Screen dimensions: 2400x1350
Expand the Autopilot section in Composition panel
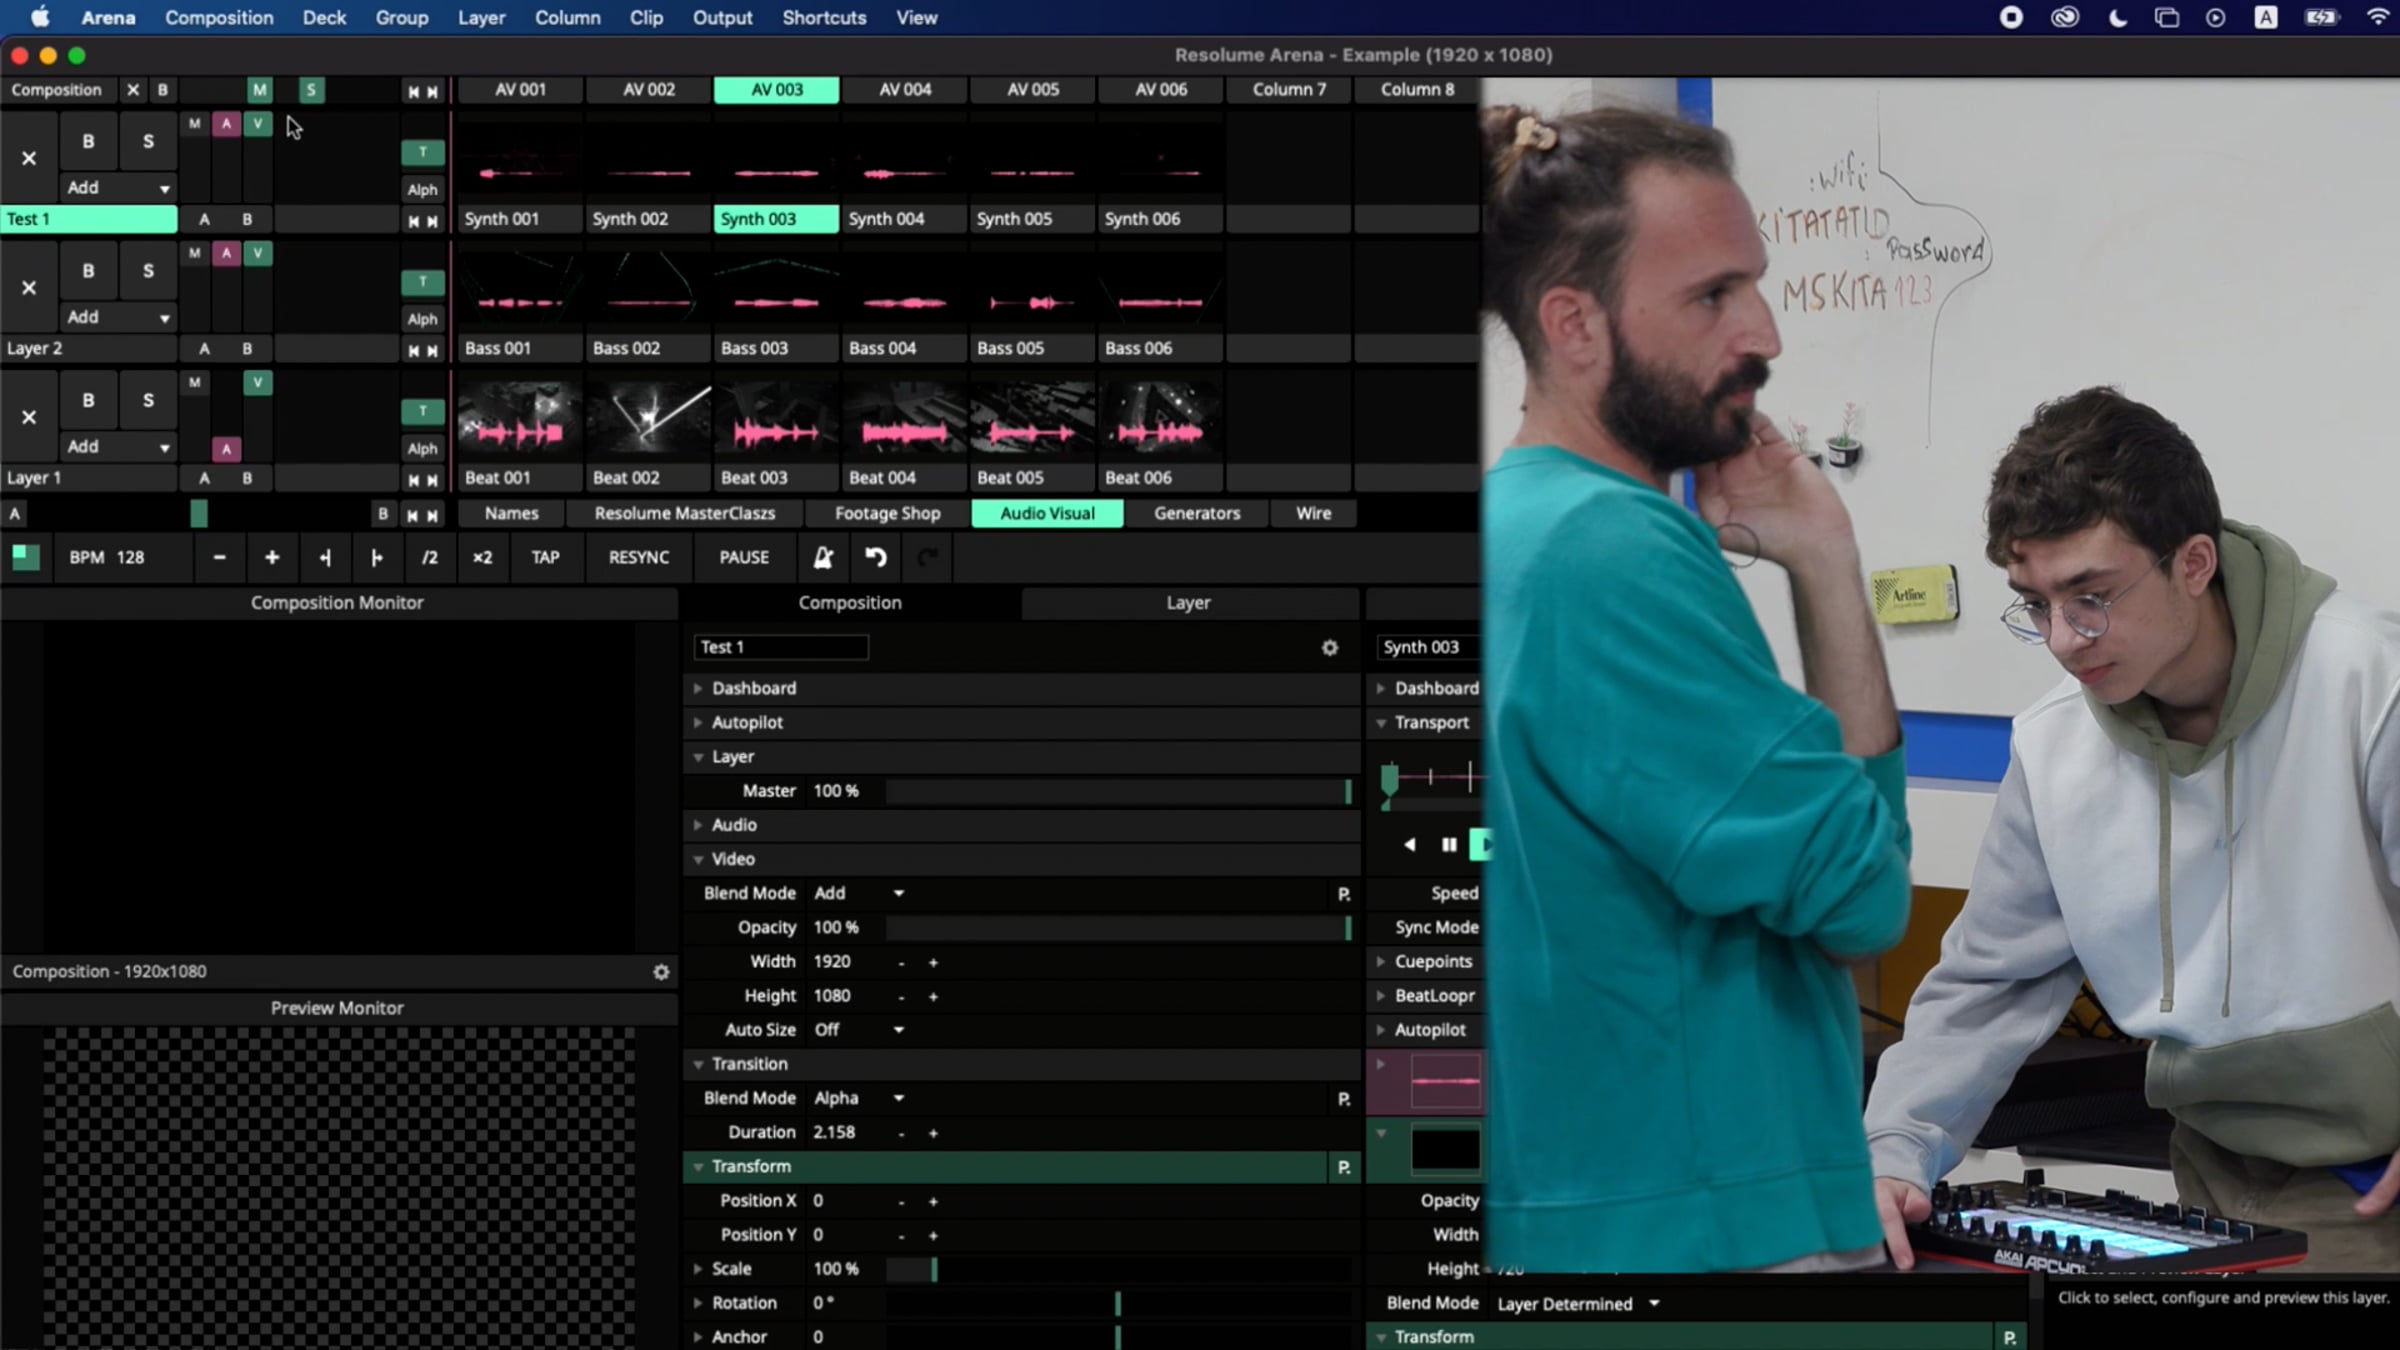pos(698,722)
